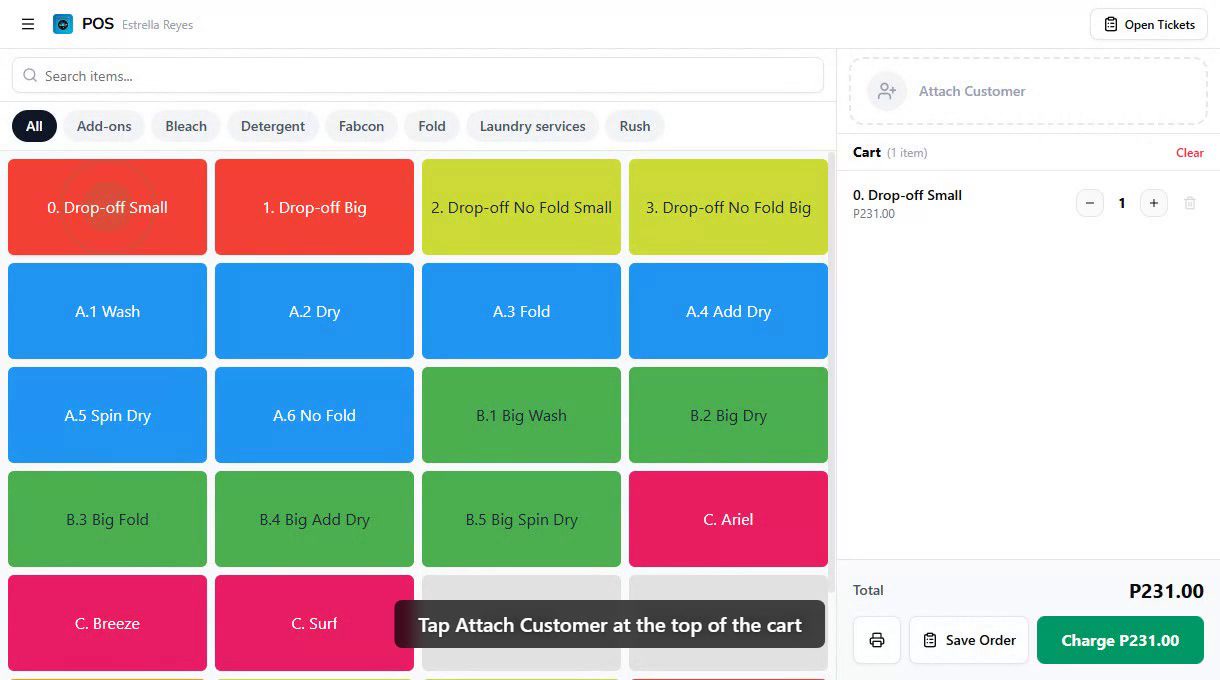The width and height of the screenshot is (1220, 680).
Task: Add 3. Drop-off No Fold Big item
Action: (x=728, y=207)
